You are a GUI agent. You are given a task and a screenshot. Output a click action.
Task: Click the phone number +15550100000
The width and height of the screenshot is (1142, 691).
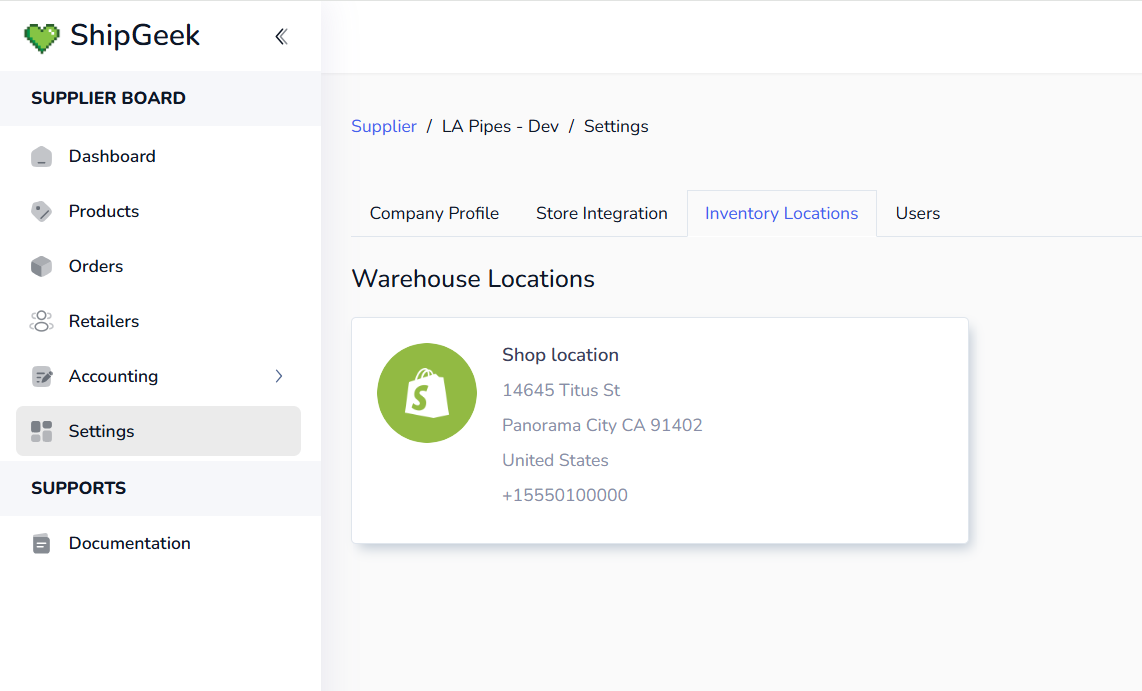click(564, 495)
